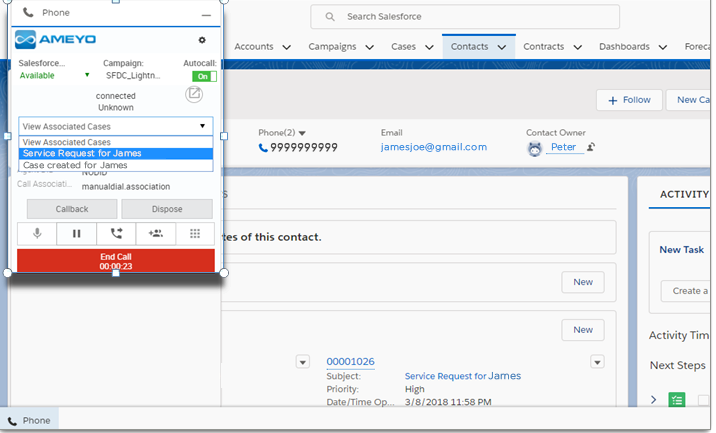Click green task icon under Next Steps
716x433 pixels.
677,400
